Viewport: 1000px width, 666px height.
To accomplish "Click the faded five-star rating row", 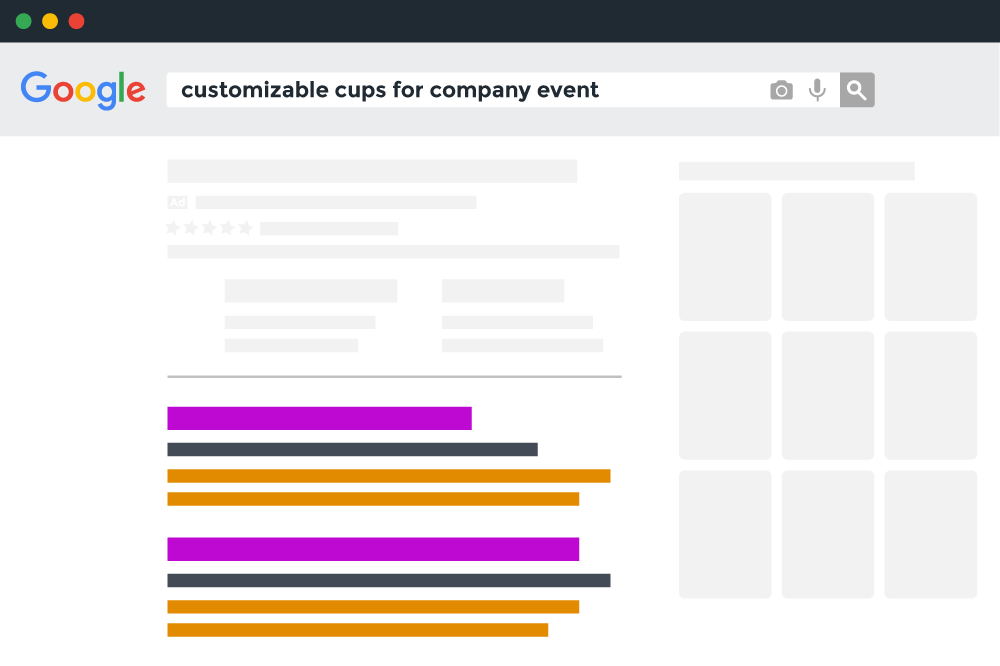I will coord(209,228).
